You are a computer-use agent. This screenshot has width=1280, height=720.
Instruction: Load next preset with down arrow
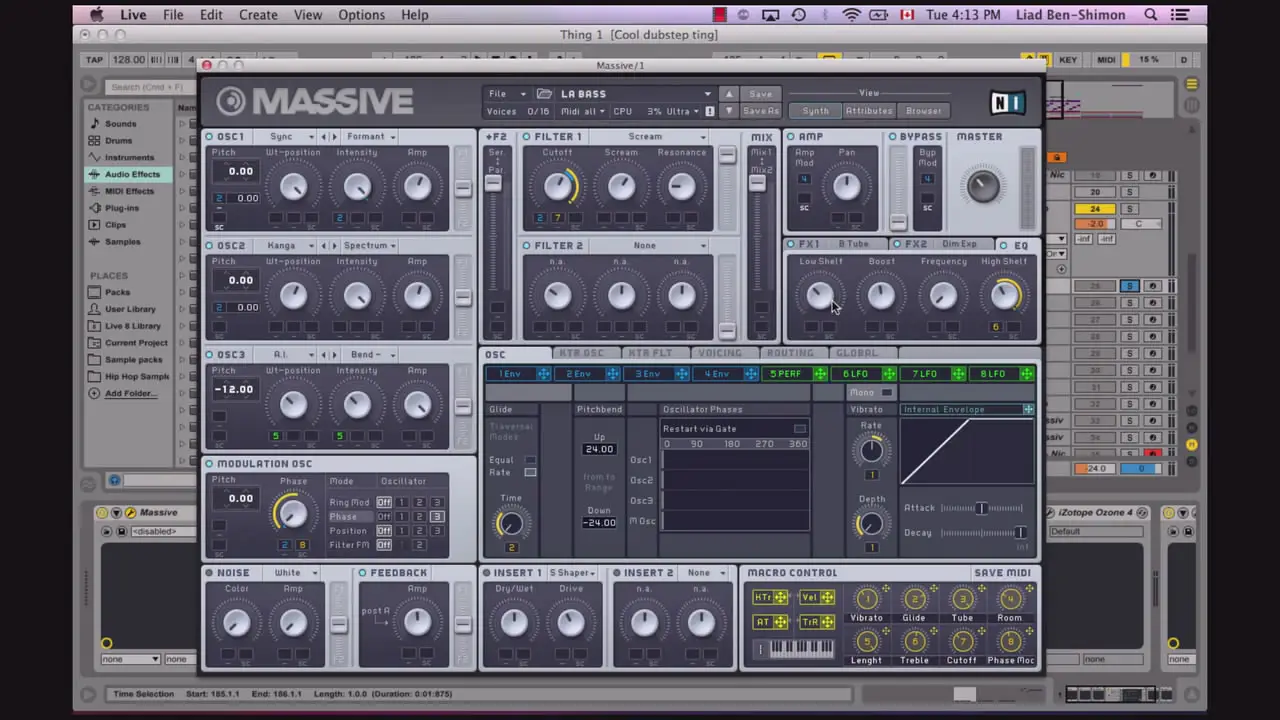729,111
